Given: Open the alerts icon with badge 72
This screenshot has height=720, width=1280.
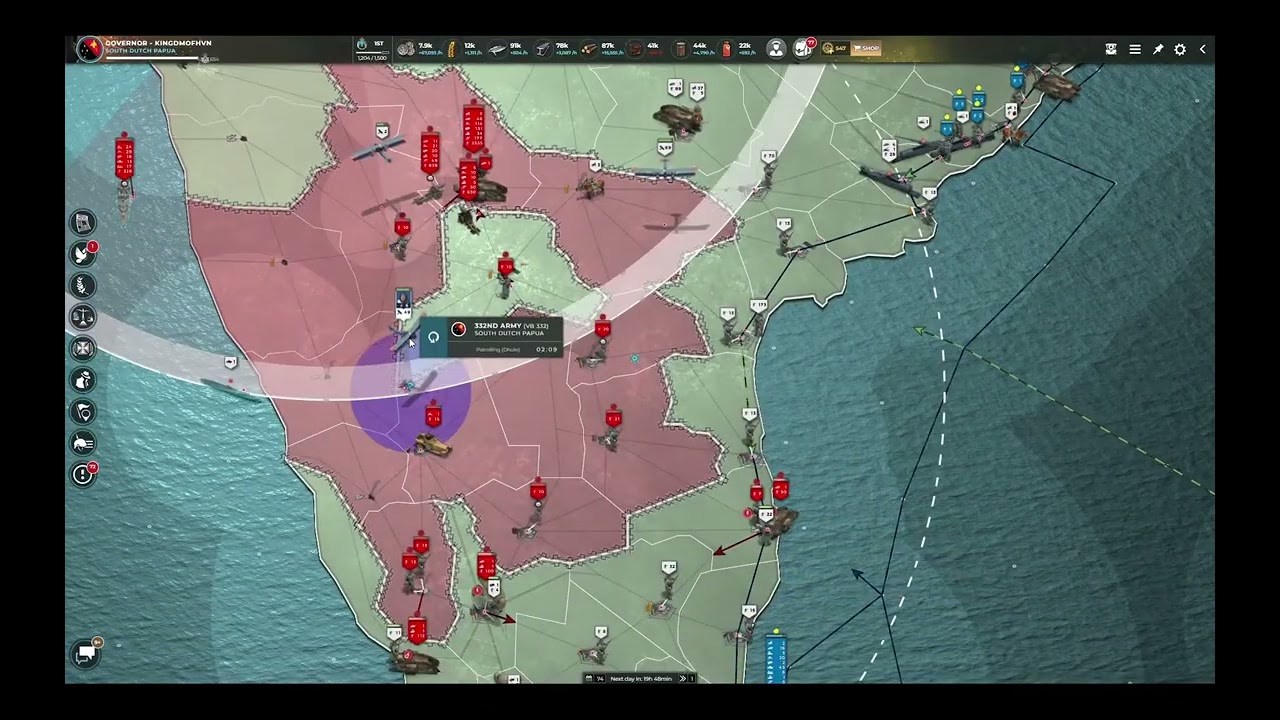Looking at the screenshot, I should tap(83, 474).
